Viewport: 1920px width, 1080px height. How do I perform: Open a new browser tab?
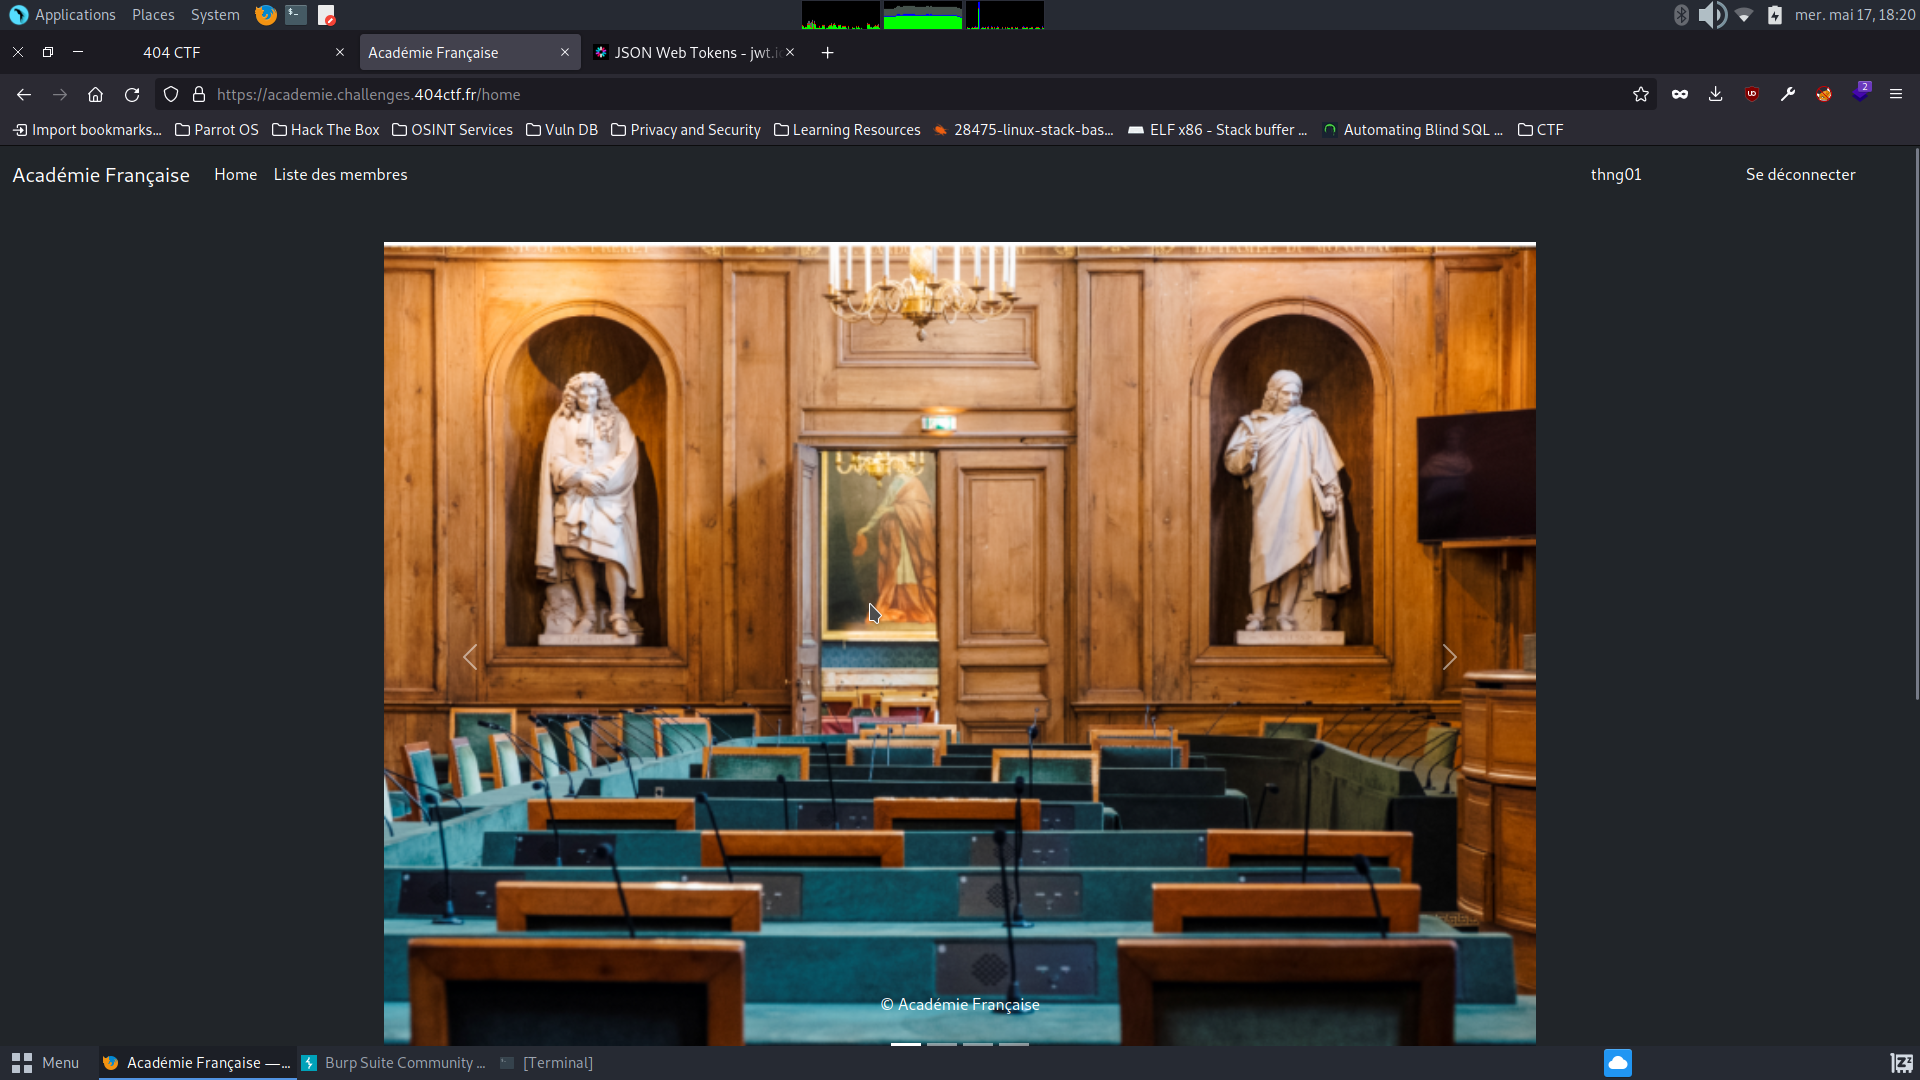coord(827,53)
